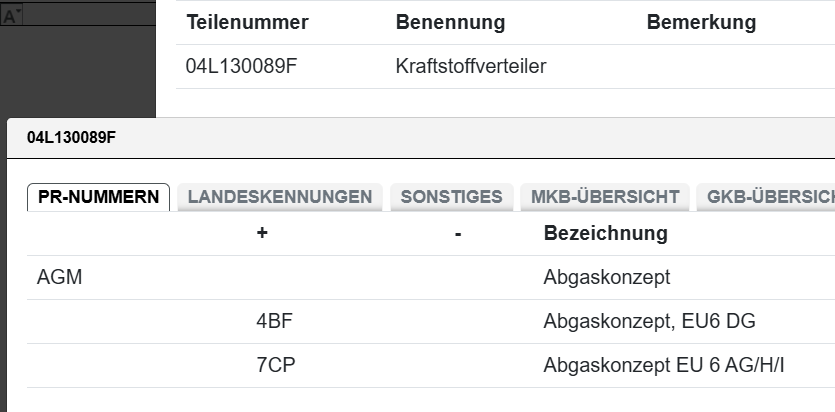Open the font size 'A' dropdown
Image resolution: width=835 pixels, height=412 pixels.
(13, 16)
